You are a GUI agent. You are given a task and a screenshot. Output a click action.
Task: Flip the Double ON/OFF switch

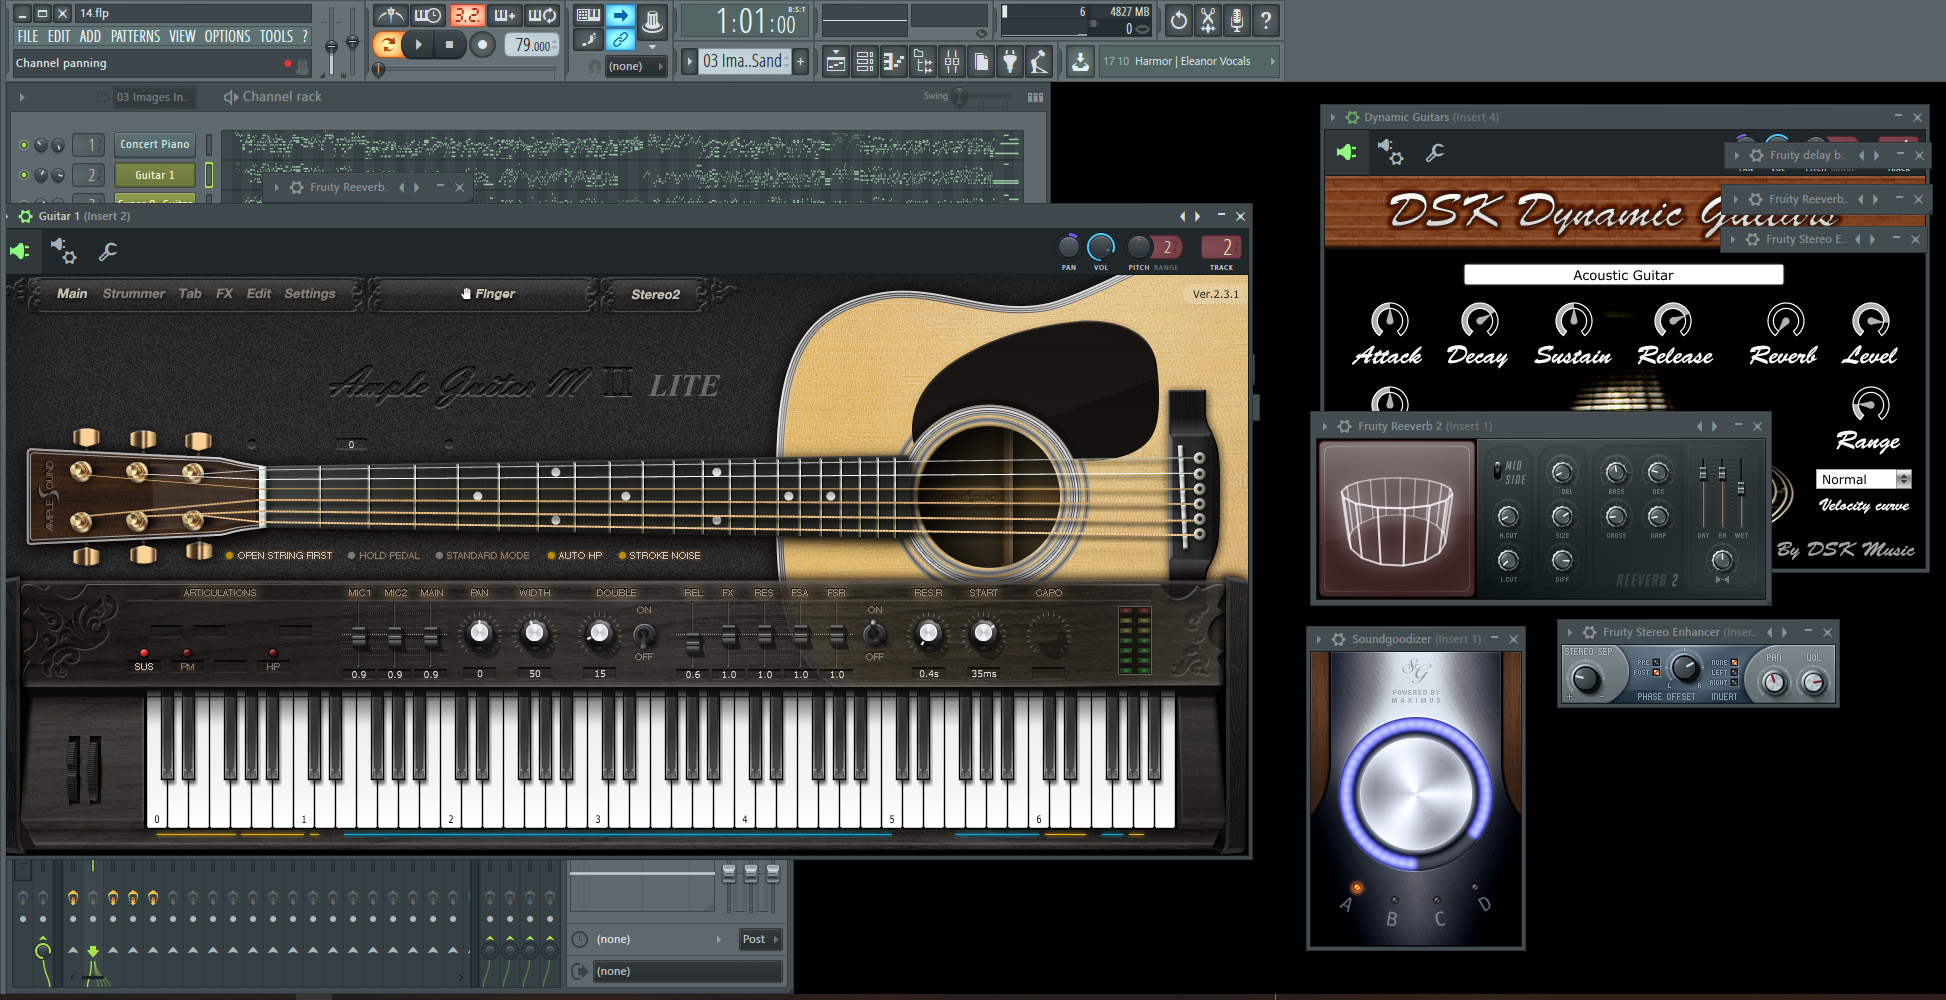point(644,634)
